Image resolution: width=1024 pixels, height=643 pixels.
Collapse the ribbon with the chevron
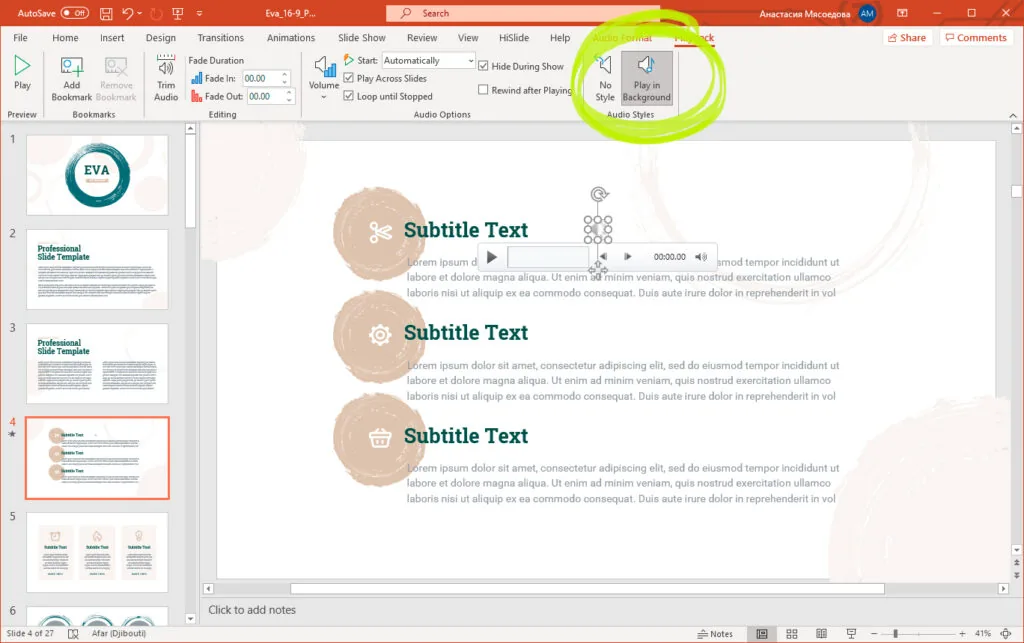point(1013,116)
